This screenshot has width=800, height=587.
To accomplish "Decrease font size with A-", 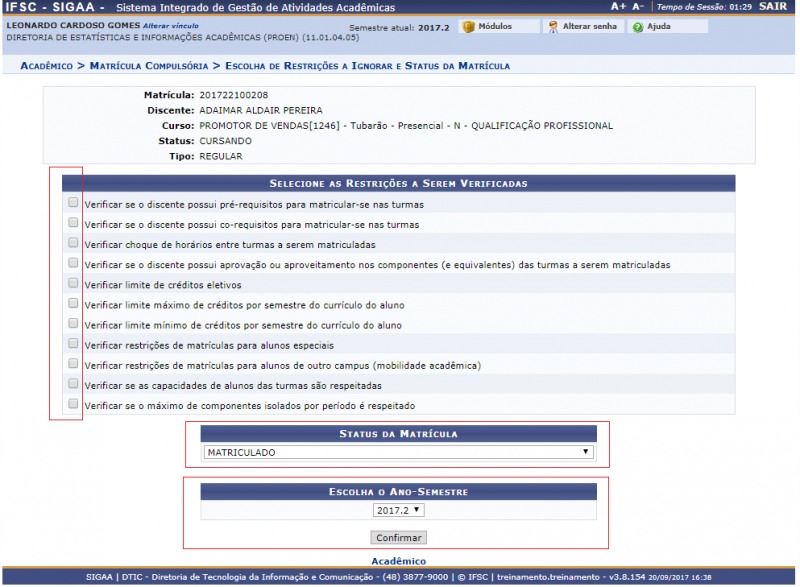I will pos(638,6).
